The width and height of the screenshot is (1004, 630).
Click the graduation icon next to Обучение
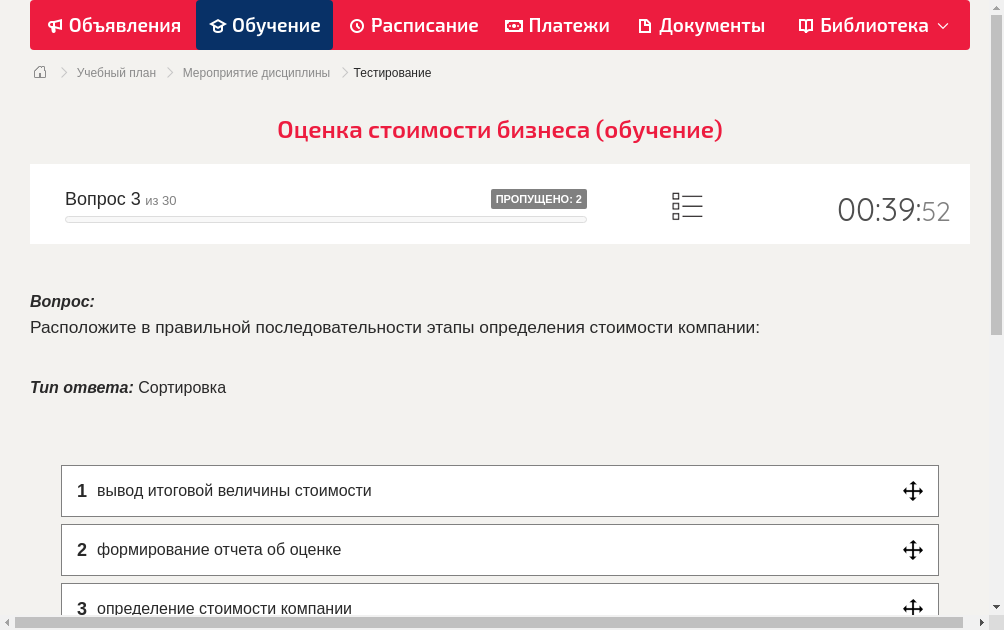click(x=216, y=25)
